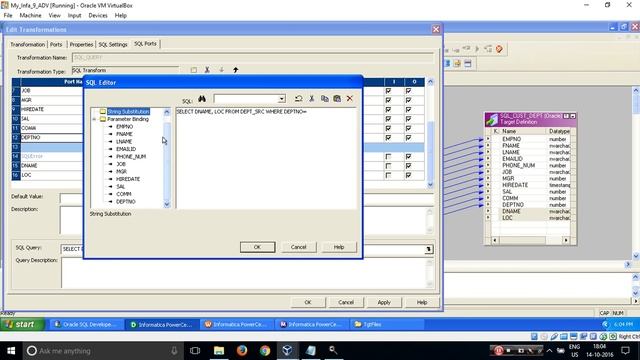The image size is (640, 360).
Task: Open the Windows notification center icon
Action: pos(625,351)
